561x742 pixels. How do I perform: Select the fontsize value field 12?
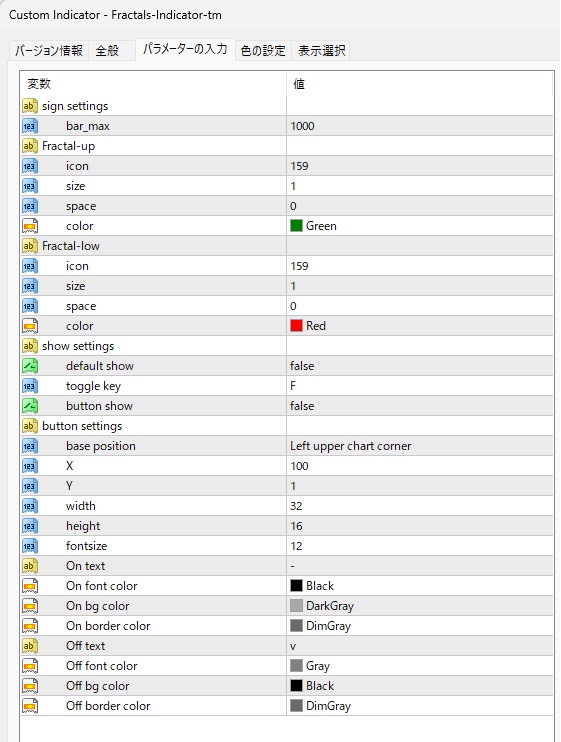[x=420, y=546]
